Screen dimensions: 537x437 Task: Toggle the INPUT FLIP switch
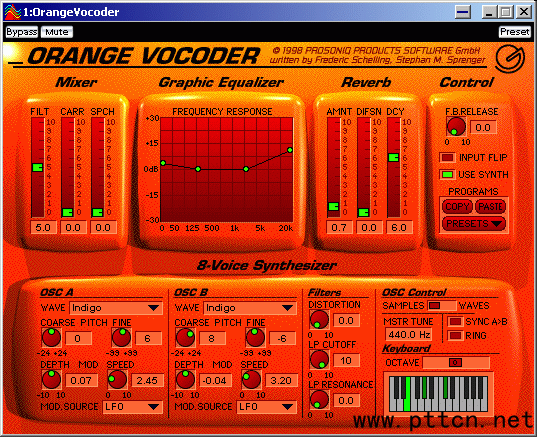(447, 158)
